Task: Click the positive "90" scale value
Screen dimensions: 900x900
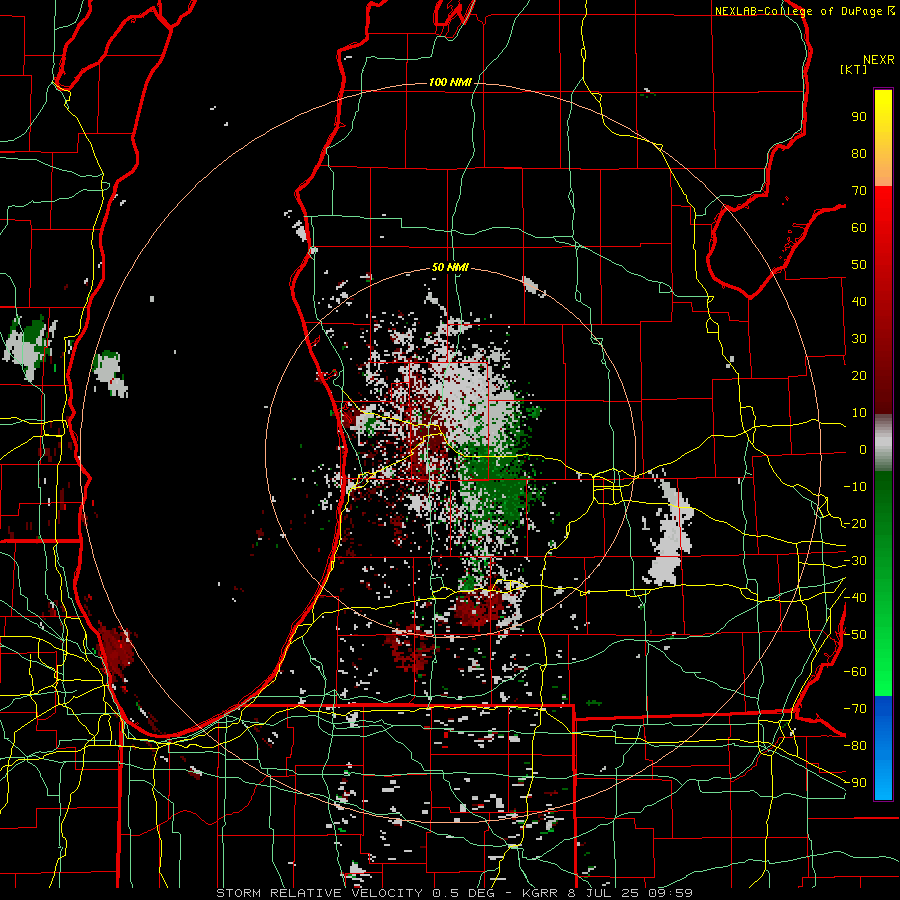Action: click(x=859, y=117)
